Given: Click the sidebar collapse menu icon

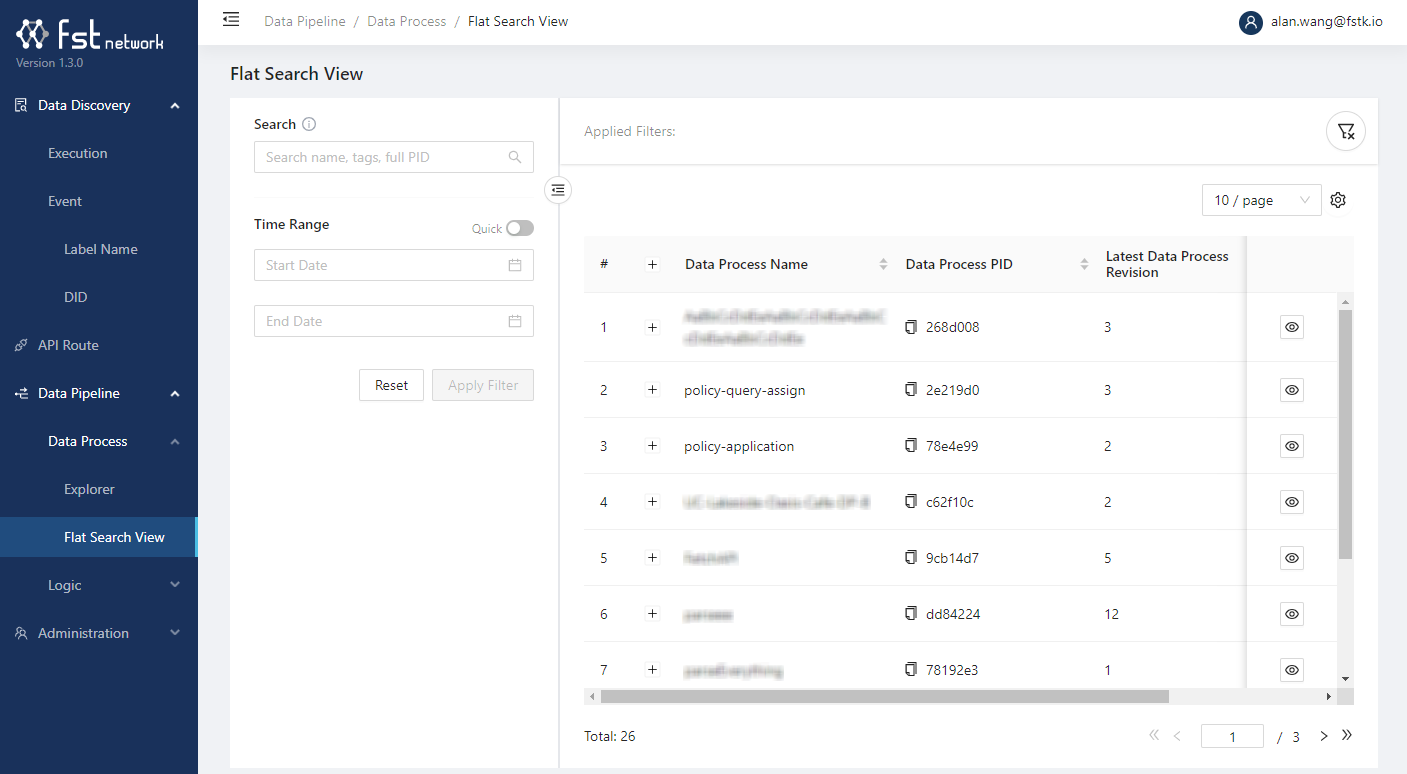Looking at the screenshot, I should pyautogui.click(x=231, y=20).
